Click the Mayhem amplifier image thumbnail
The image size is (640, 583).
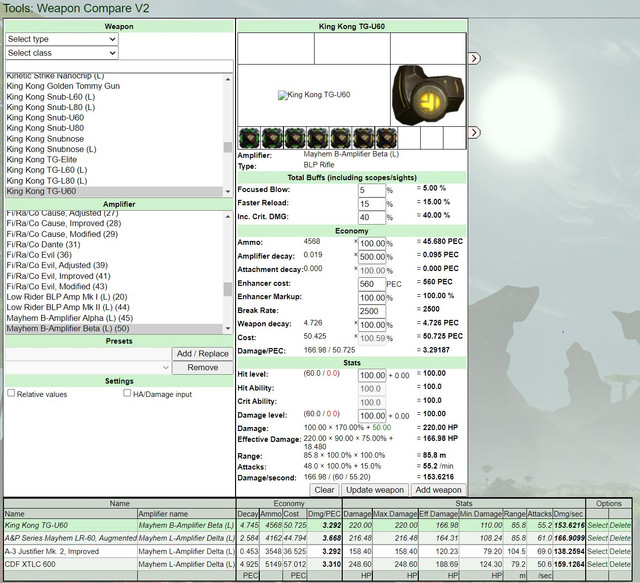coord(427,94)
